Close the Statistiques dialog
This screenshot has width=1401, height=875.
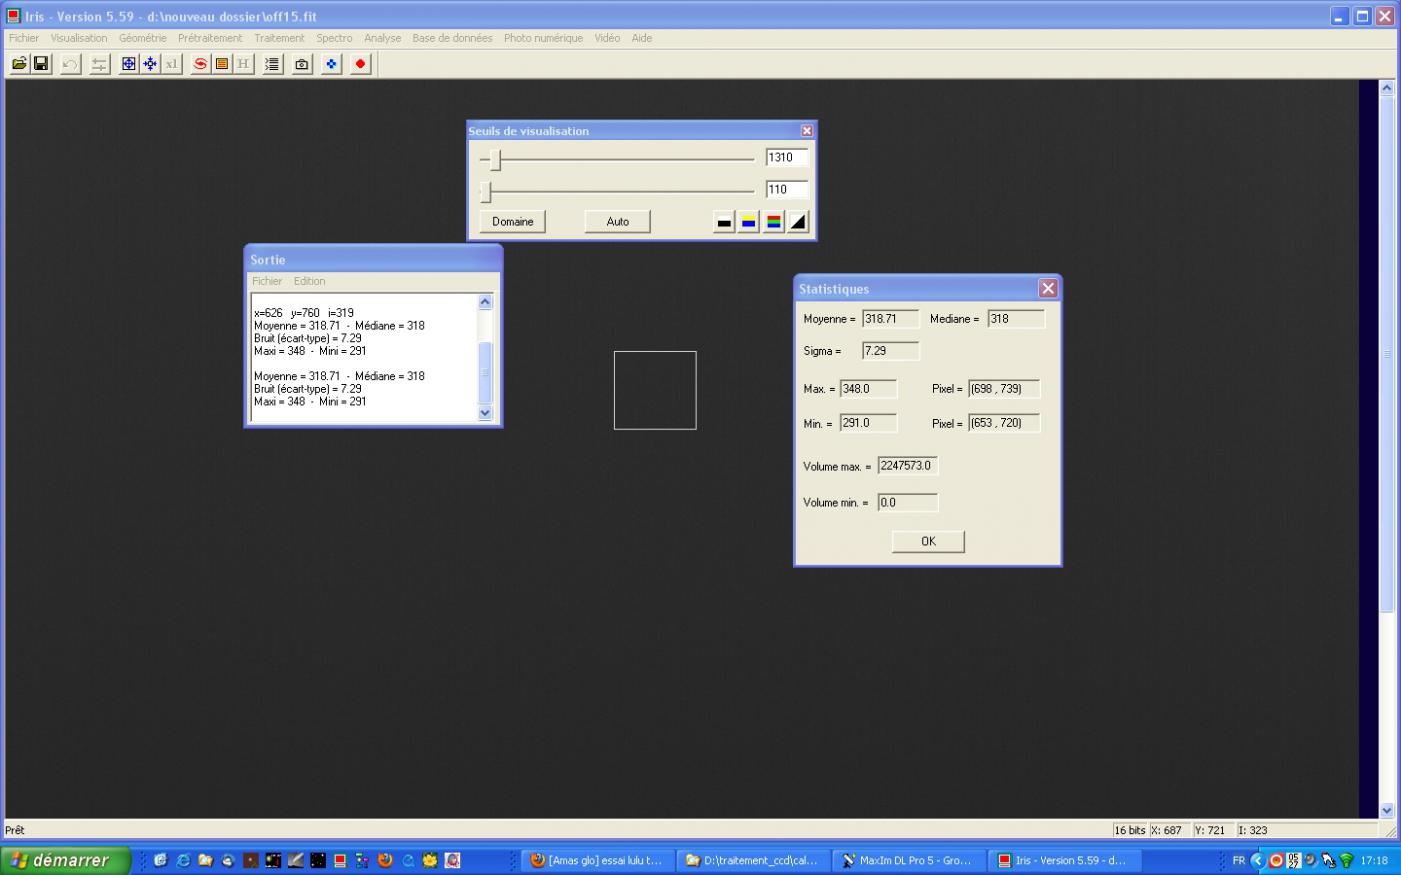(1048, 288)
